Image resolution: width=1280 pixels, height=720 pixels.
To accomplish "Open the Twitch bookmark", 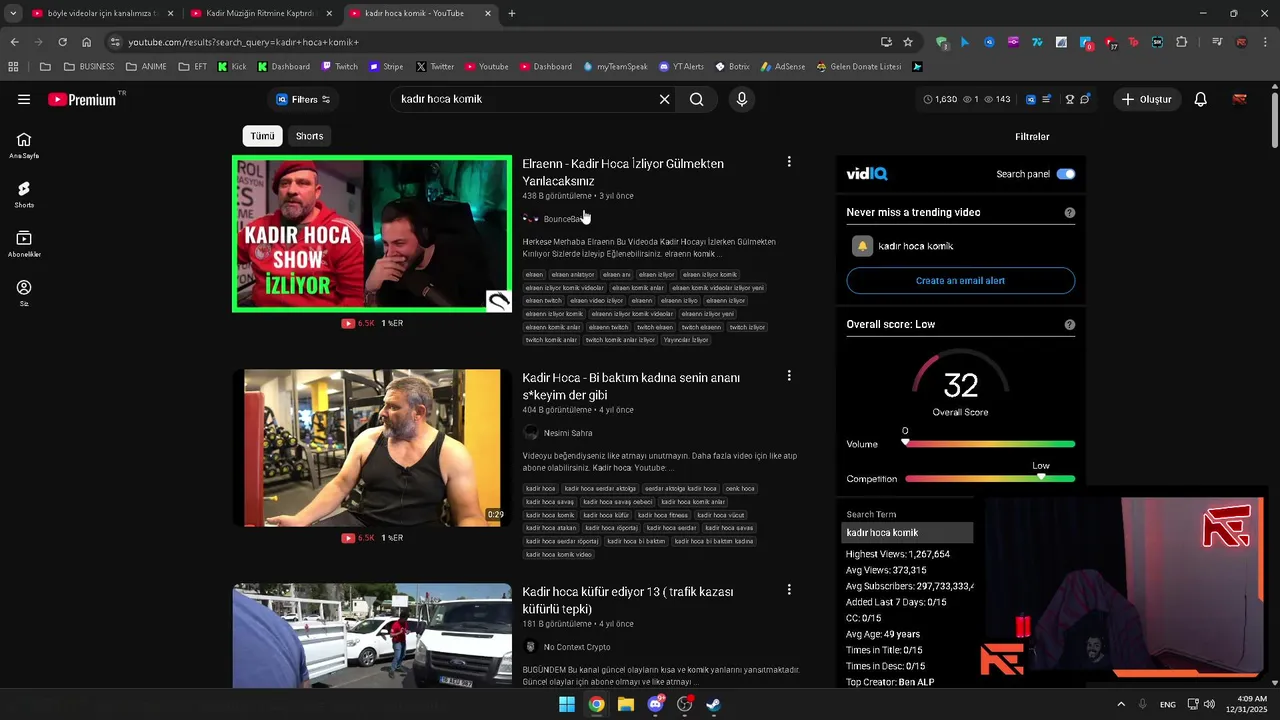I will click(x=340, y=67).
